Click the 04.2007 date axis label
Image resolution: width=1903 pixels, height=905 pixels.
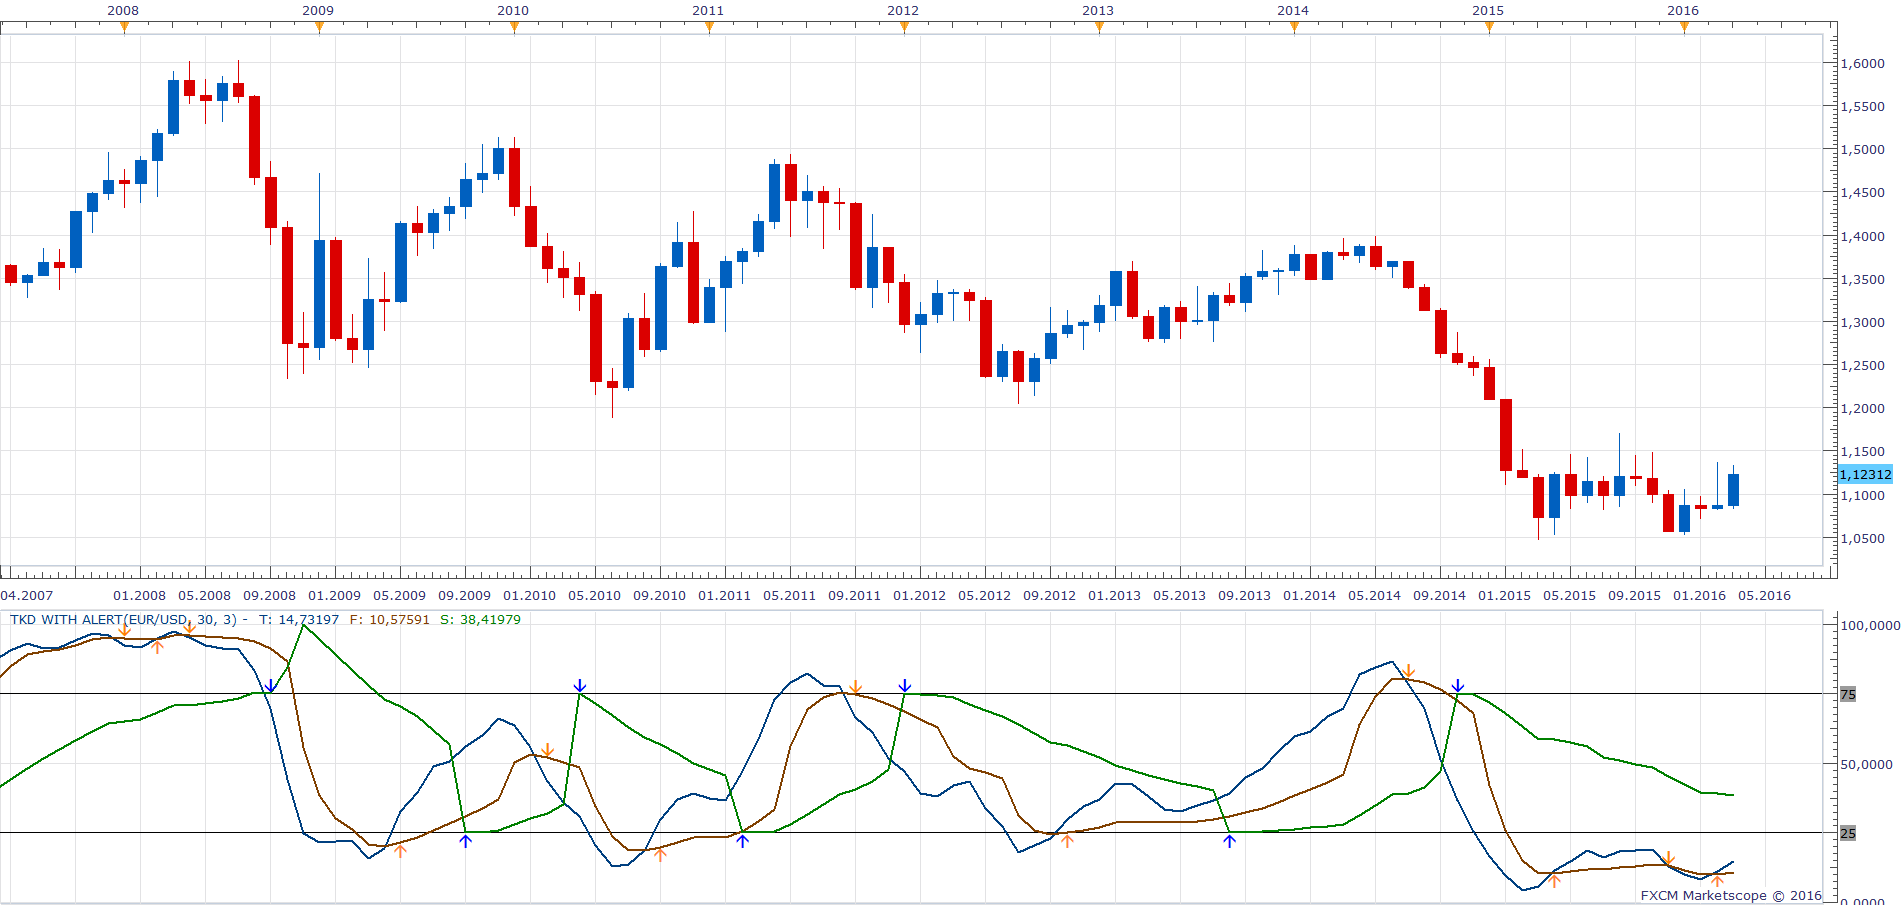(x=27, y=596)
